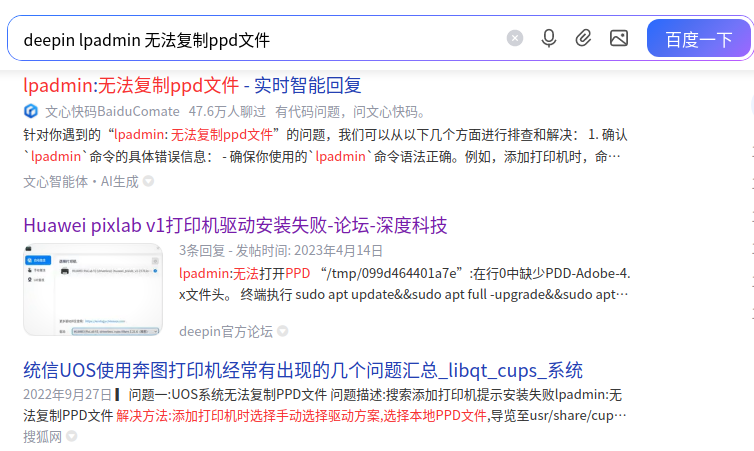The height and width of the screenshot is (451, 754).
Task: Click the snippet 3条回复 - 发帖时间: 2023年4月14日
Action: tap(281, 251)
